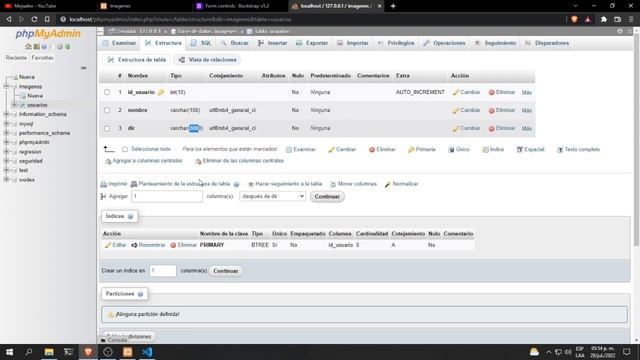The width and height of the screenshot is (640, 360).
Task: Click the primary key icon beside id_usuario
Action: pos(161,92)
